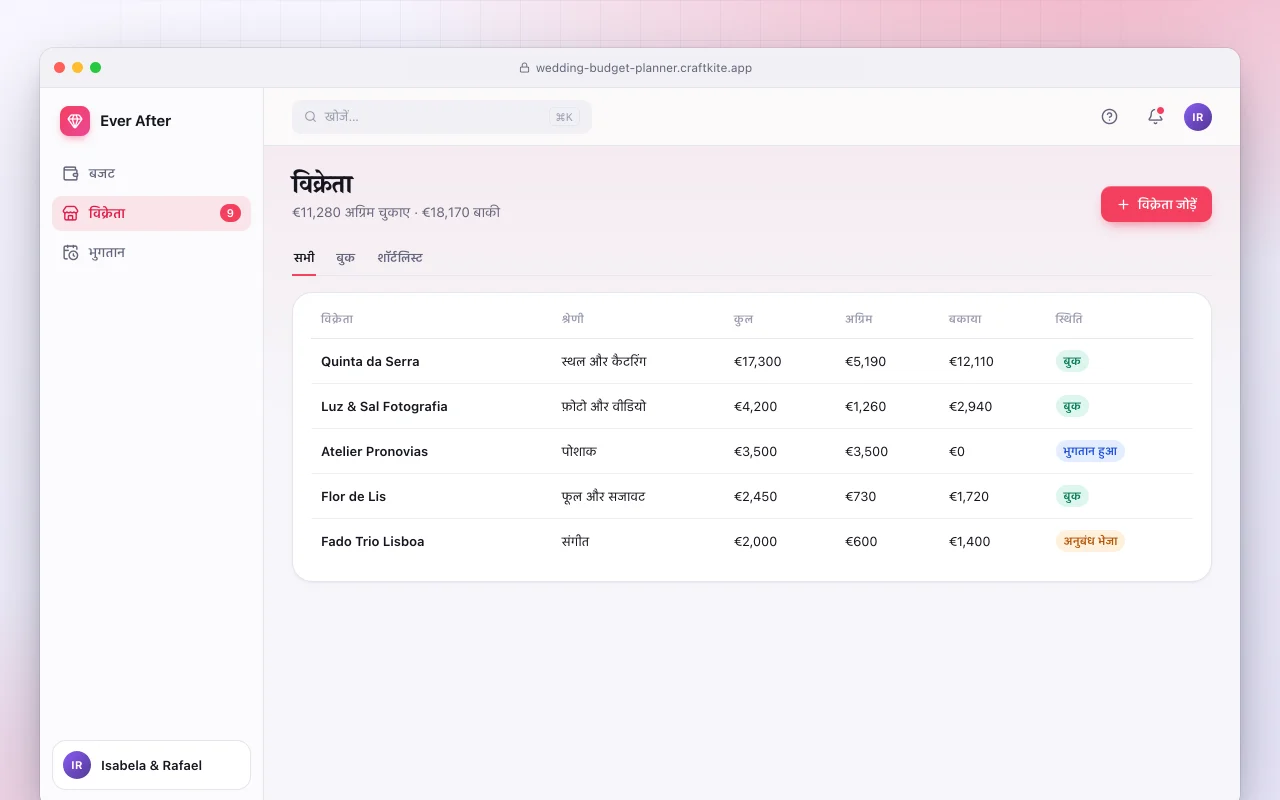This screenshot has width=1280, height=800.
Task: Click the बुक badge for Flor de Lis
Action: pyautogui.click(x=1072, y=496)
